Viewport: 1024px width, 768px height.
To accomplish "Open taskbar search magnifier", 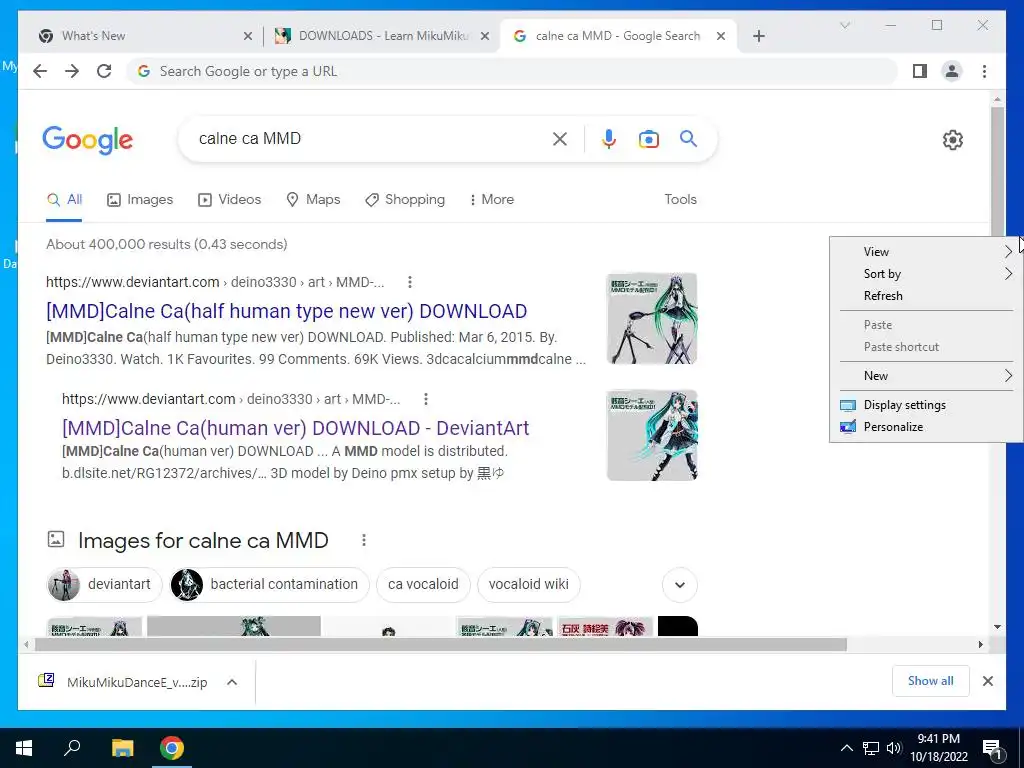I will pos(72,748).
